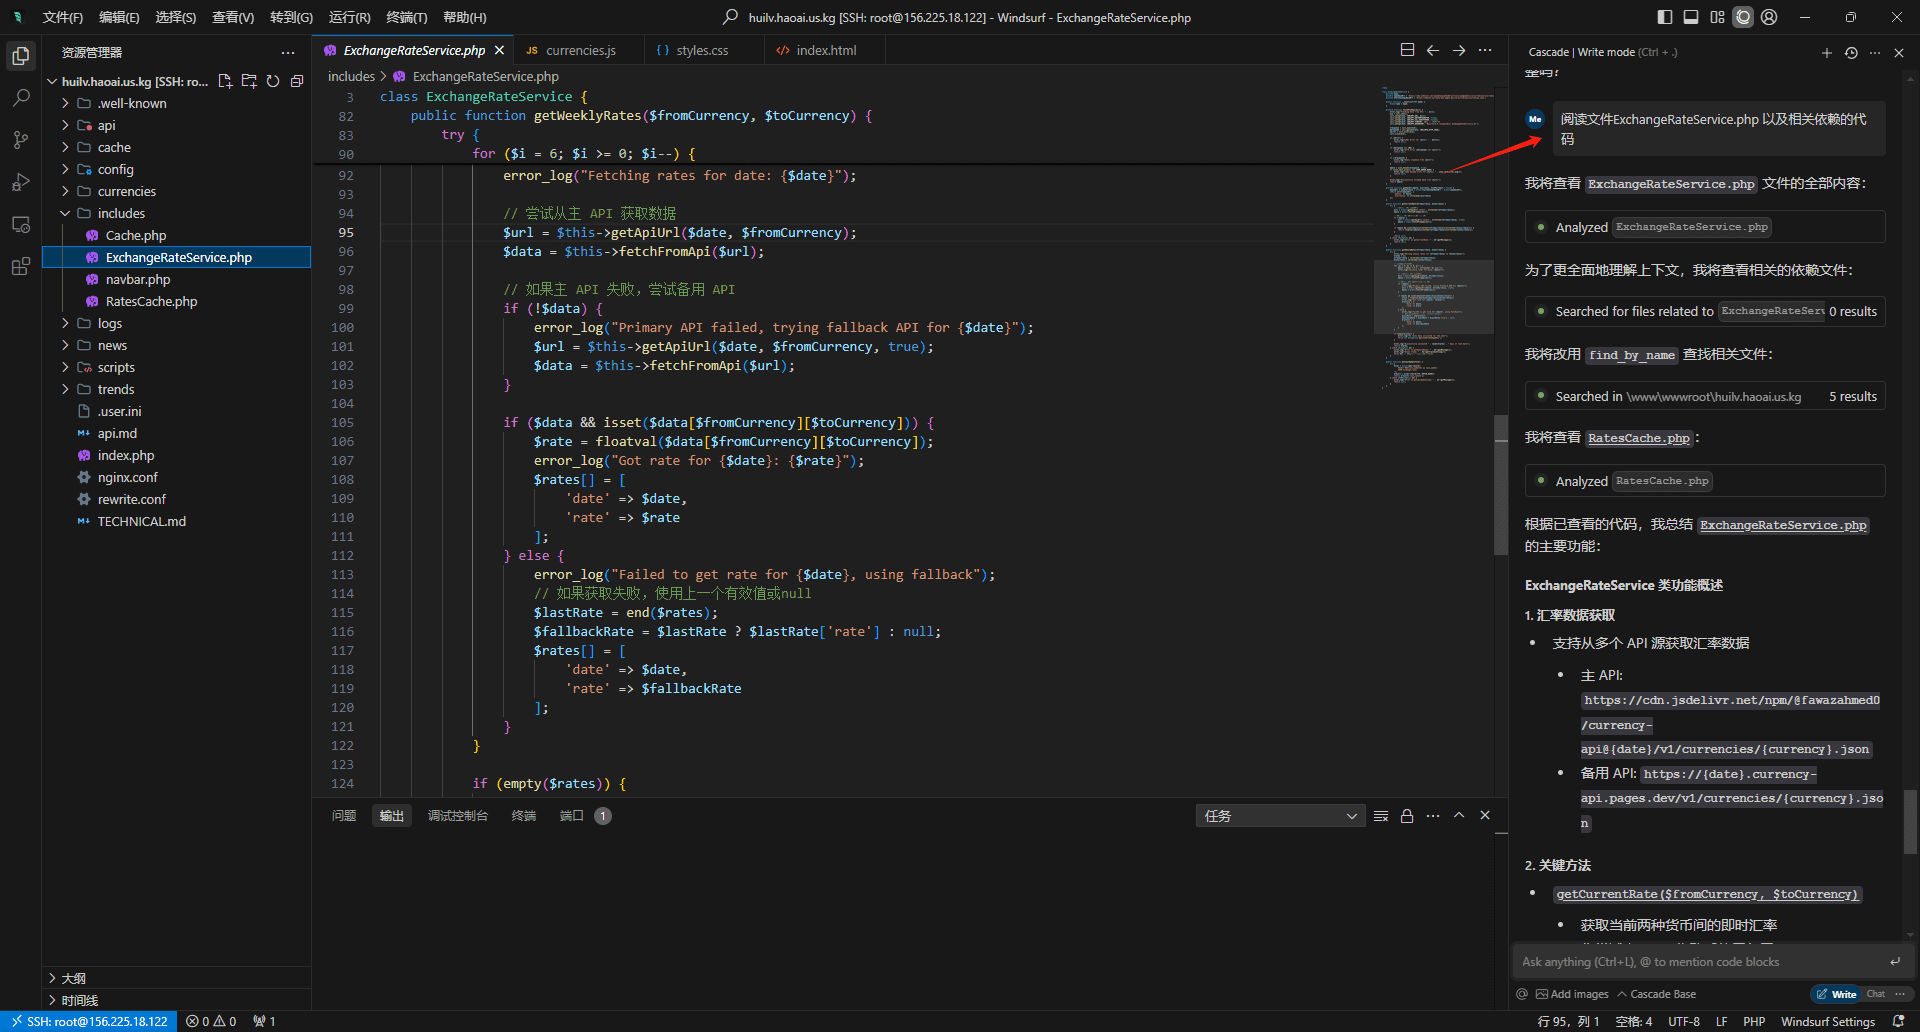1920x1032 pixels.
Task: Open the 问题 problems panel tab
Action: point(344,816)
